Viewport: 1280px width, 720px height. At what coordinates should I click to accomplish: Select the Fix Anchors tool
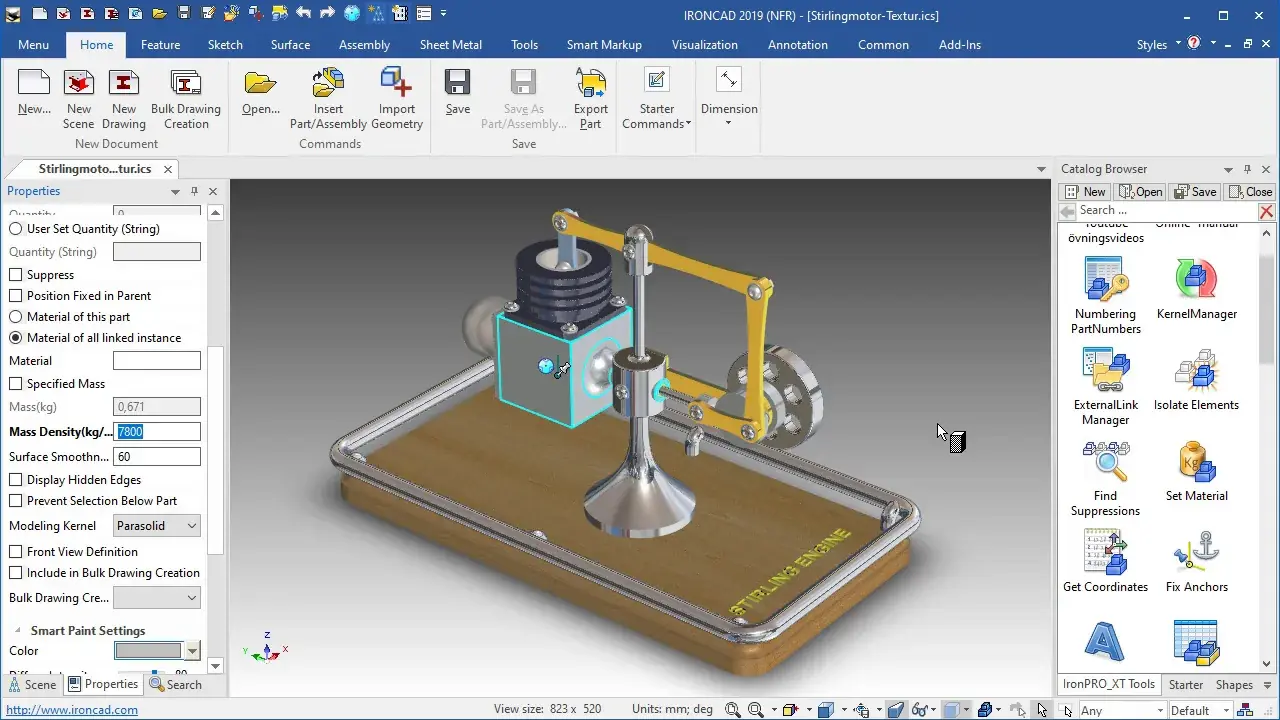1197,561
